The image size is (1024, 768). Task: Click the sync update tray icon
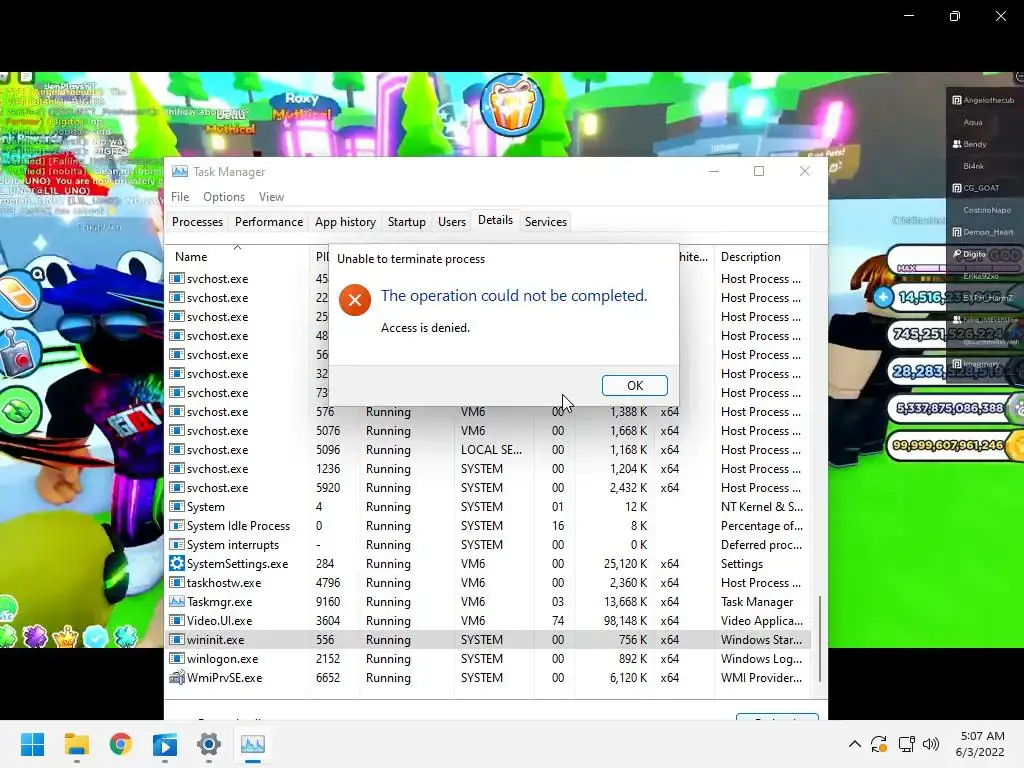(x=879, y=744)
